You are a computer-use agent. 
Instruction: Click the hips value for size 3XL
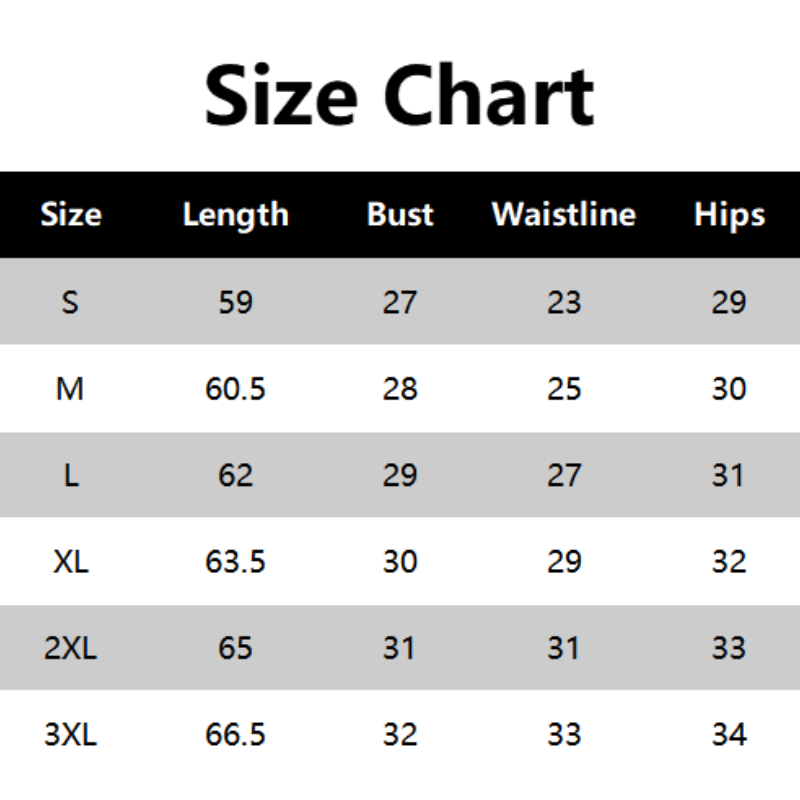point(729,735)
